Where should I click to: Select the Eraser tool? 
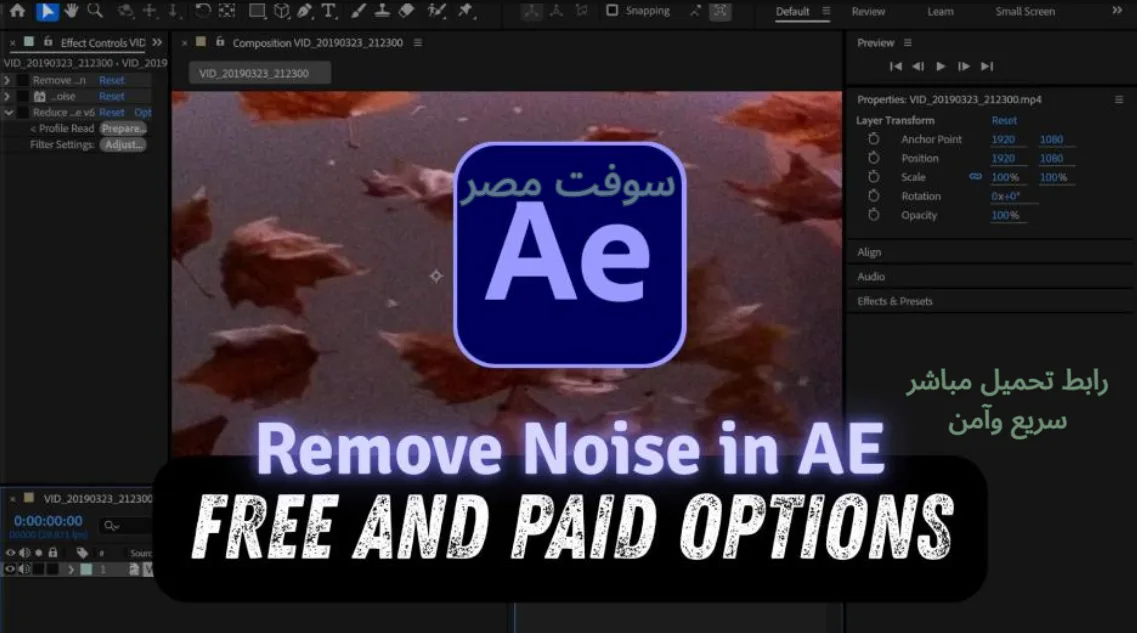click(407, 11)
